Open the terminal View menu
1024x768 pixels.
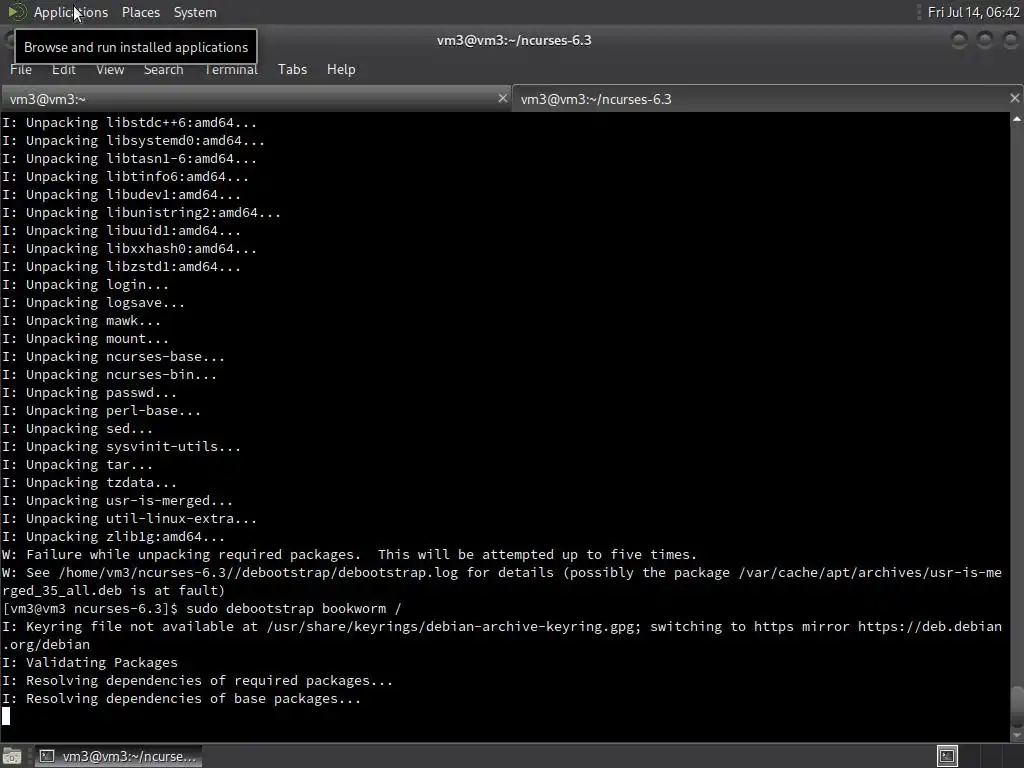click(110, 69)
